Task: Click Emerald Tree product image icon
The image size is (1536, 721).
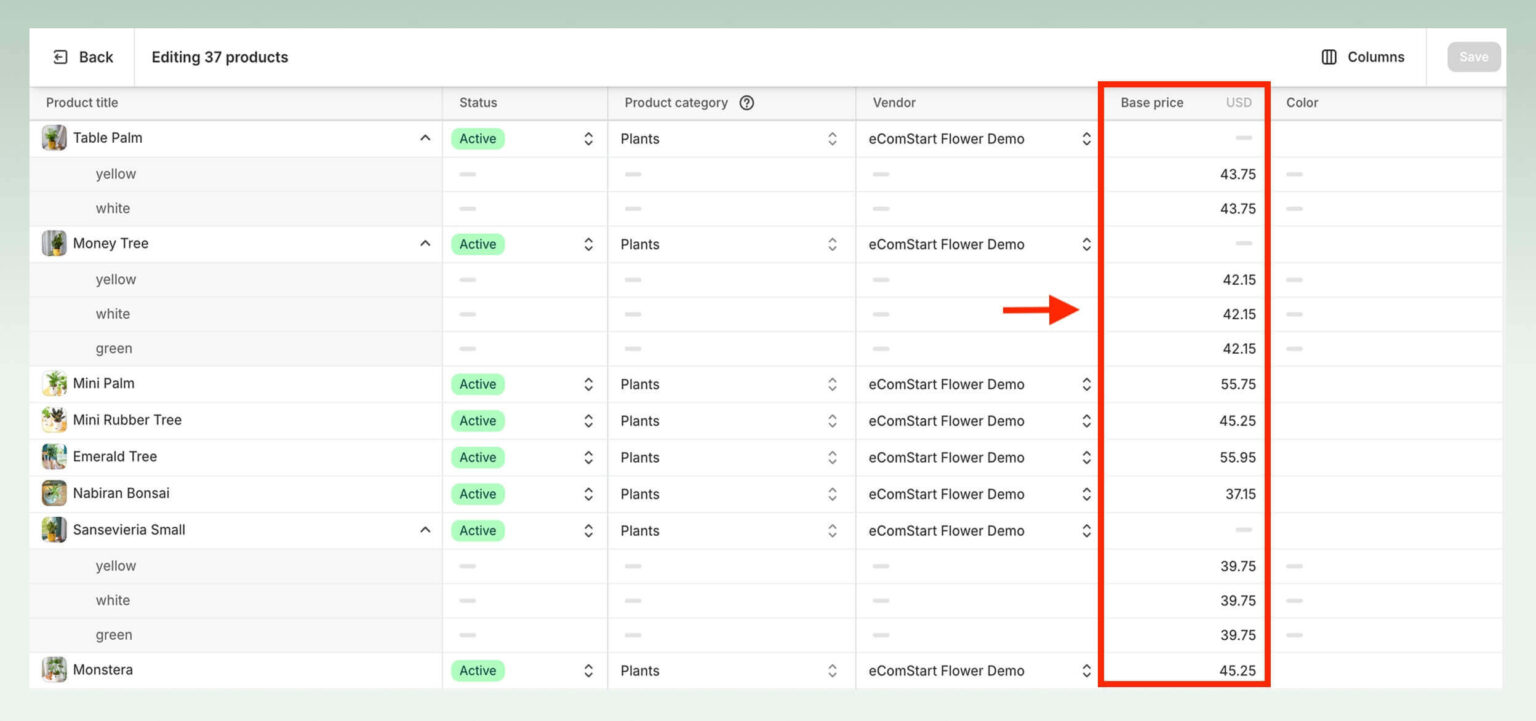Action: pyautogui.click(x=54, y=456)
